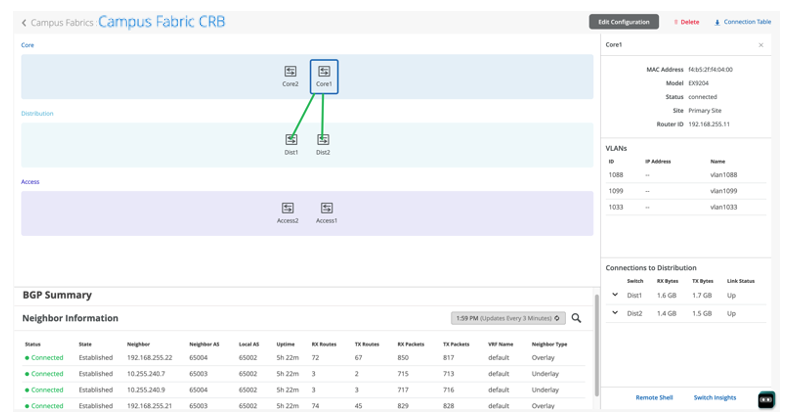Refresh the 1:59 PM update timer
The width and height of the screenshot is (789, 420).
[558, 318]
